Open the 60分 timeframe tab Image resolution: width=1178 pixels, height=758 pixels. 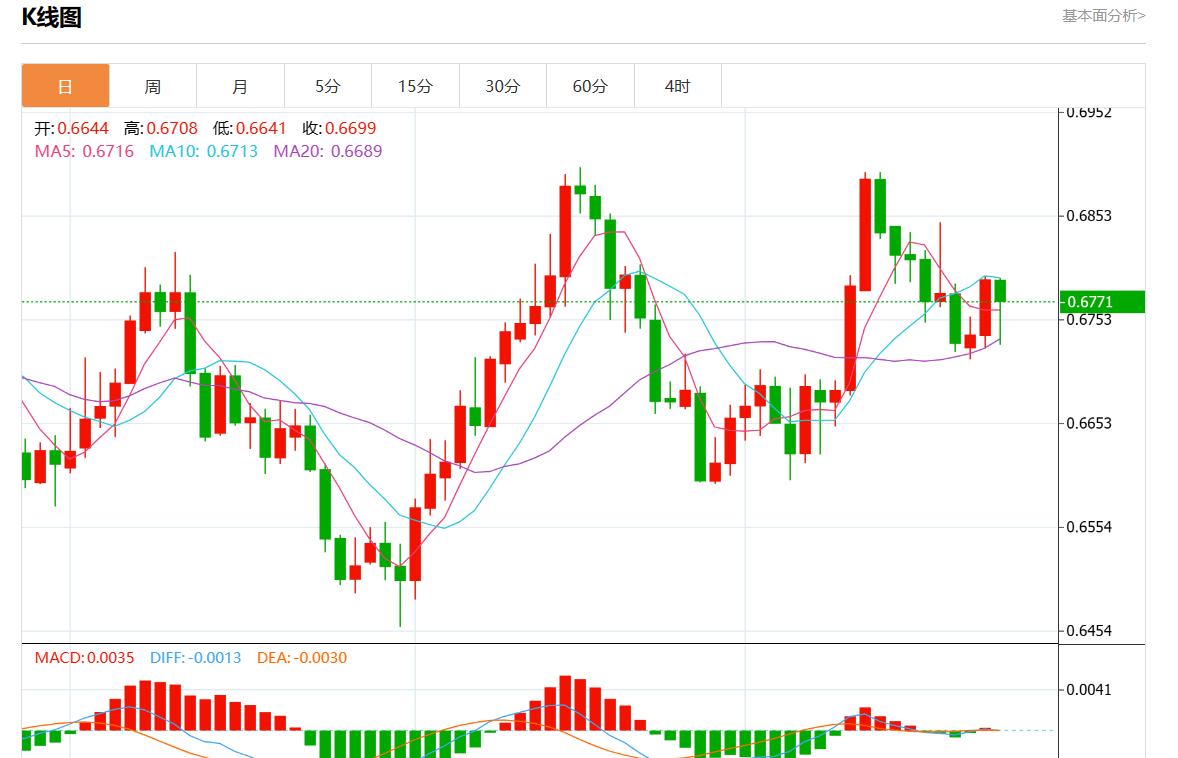pos(590,86)
